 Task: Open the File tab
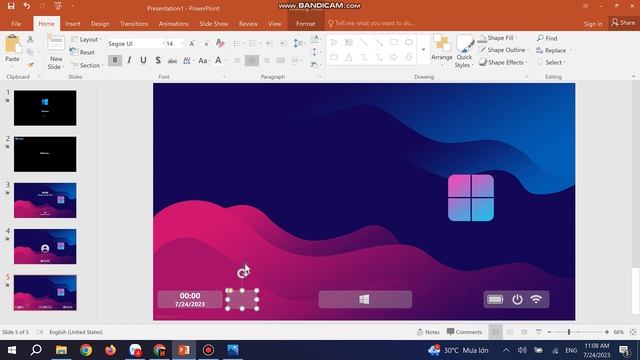(x=16, y=24)
